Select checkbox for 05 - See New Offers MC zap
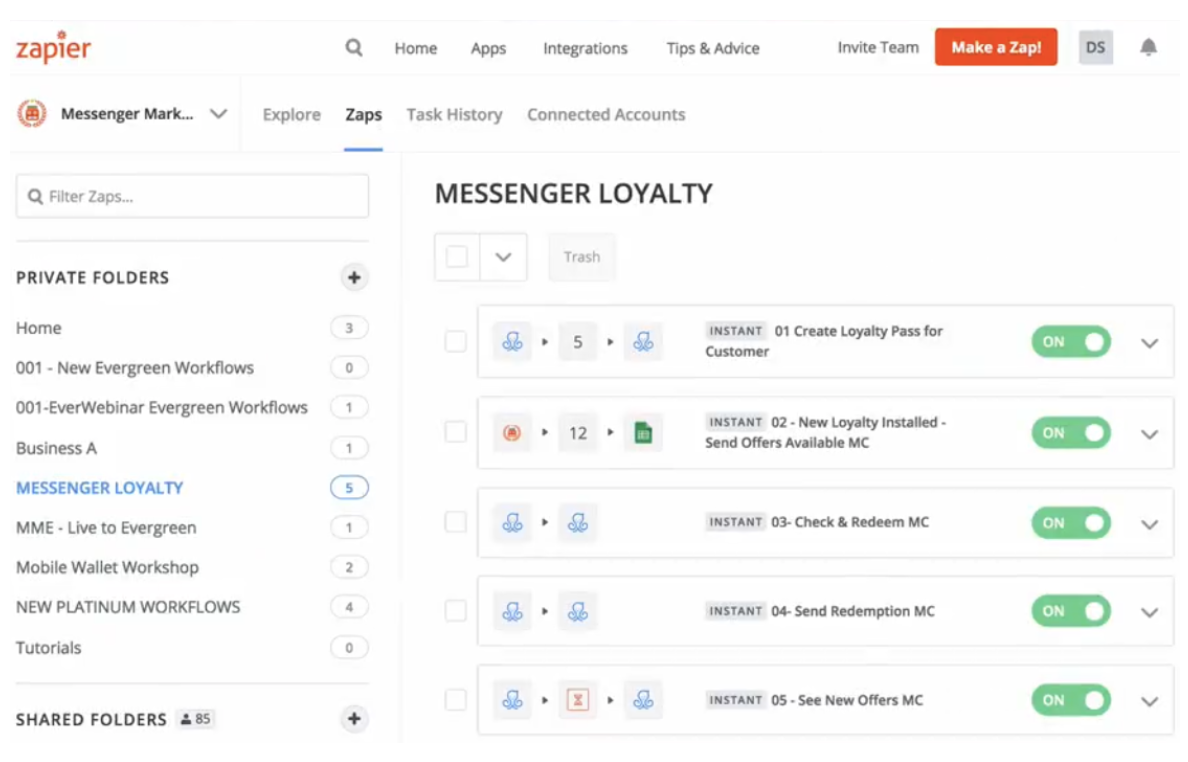The image size is (1188, 762). (x=455, y=700)
